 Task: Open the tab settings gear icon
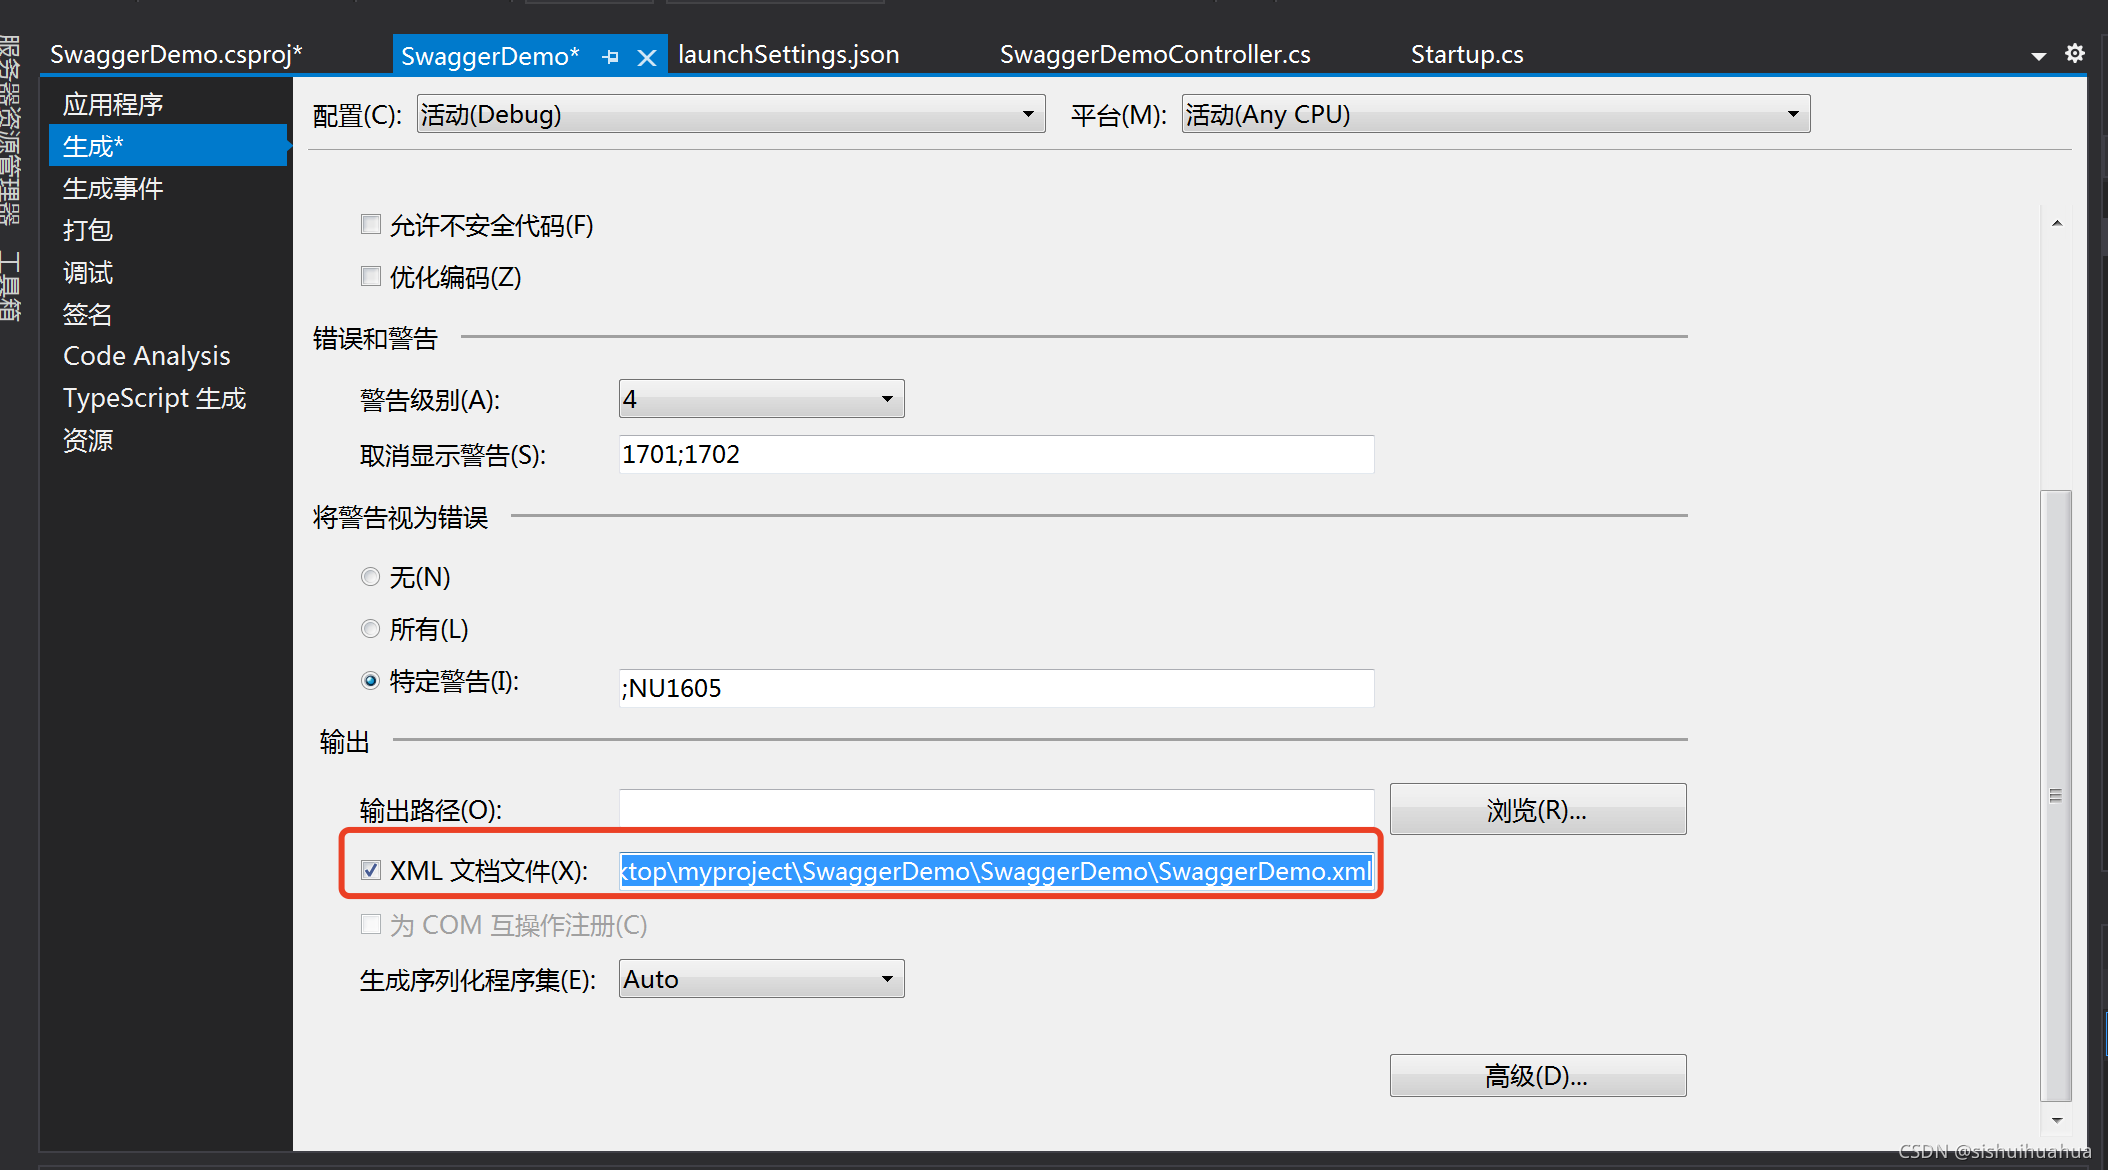(x=2075, y=54)
